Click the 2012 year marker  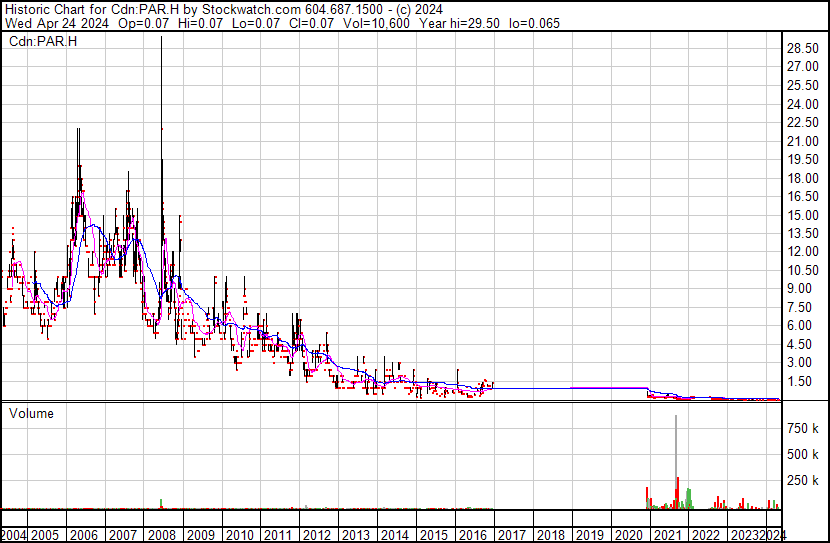click(x=317, y=534)
